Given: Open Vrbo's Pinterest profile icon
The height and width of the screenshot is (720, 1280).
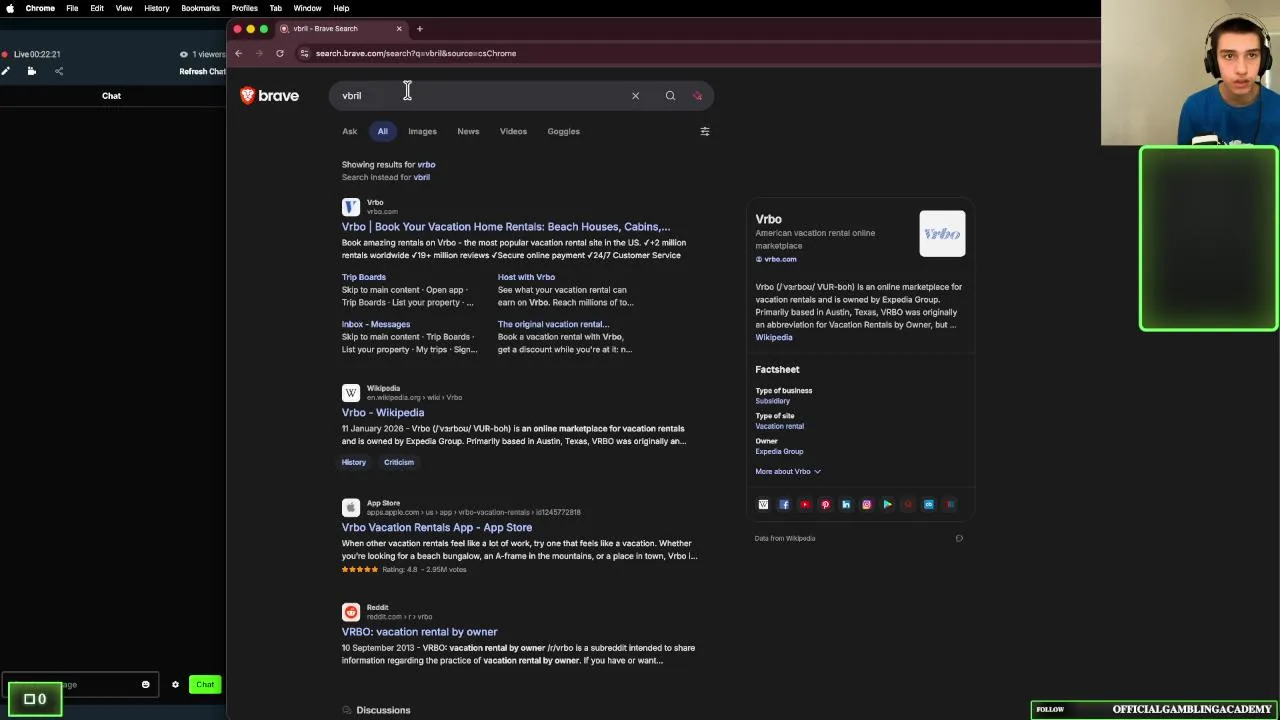Looking at the screenshot, I should pos(825,505).
